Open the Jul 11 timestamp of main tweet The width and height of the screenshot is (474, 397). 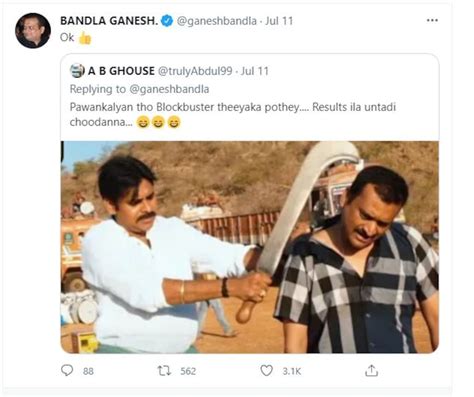pos(279,21)
